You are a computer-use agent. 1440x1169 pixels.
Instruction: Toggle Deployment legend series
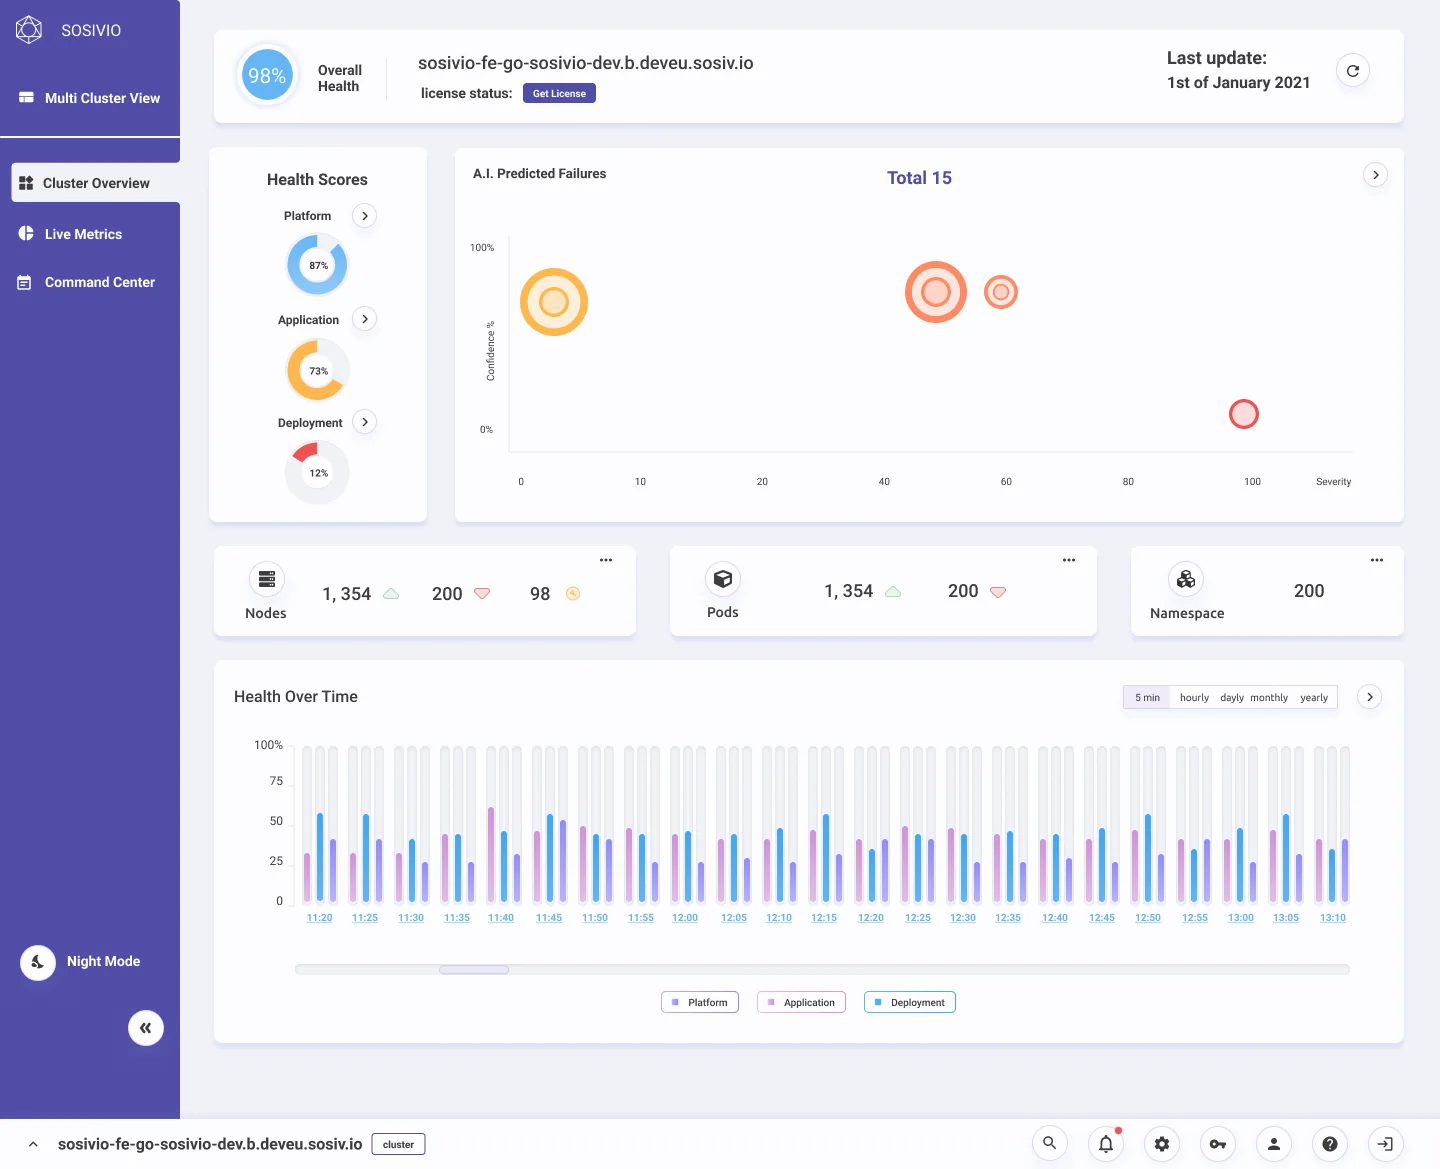910,1002
